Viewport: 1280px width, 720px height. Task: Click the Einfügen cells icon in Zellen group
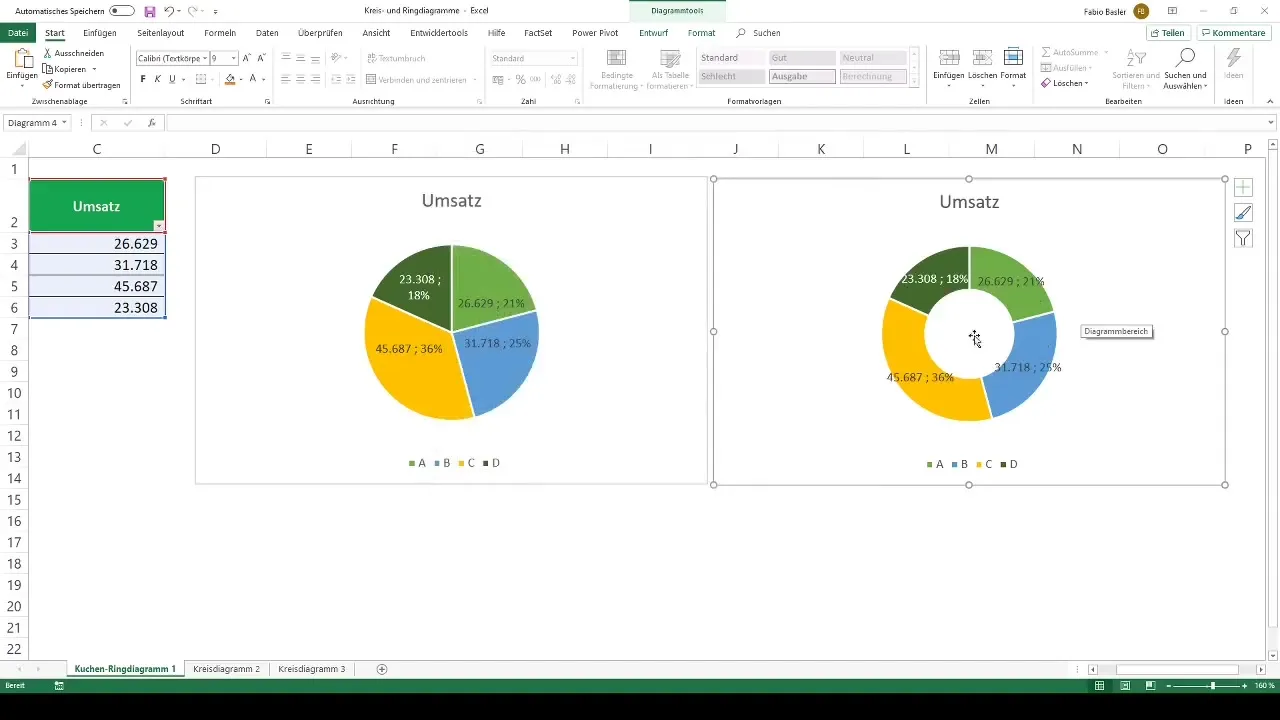(949, 58)
